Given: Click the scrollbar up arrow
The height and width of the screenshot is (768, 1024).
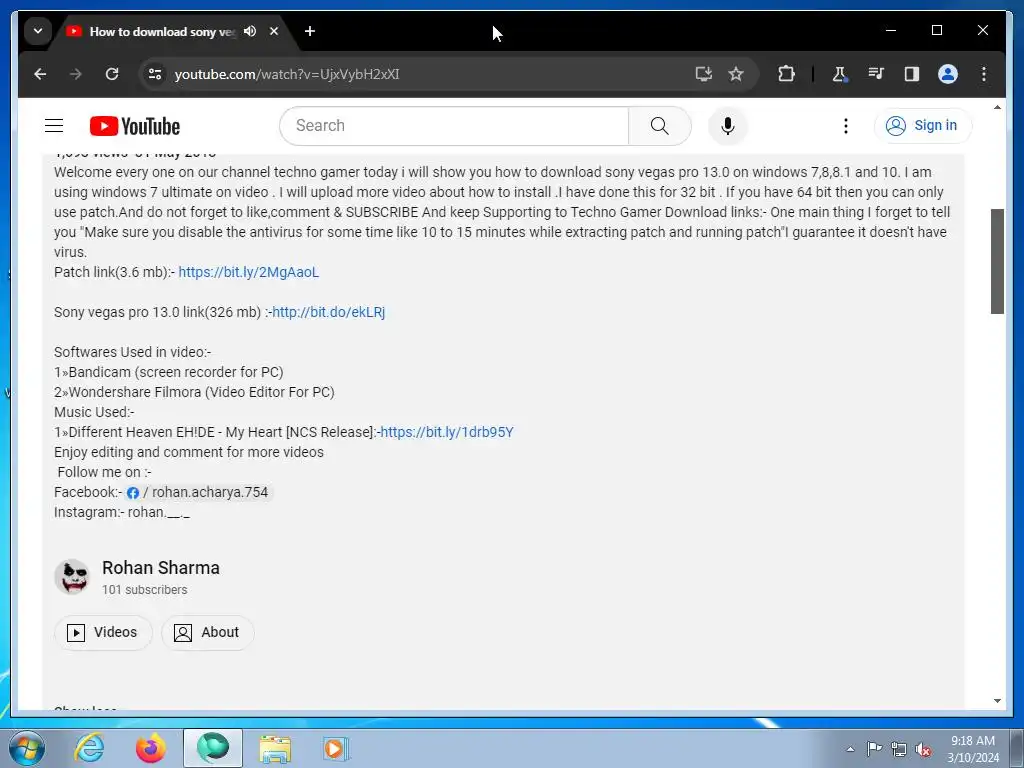Looking at the screenshot, I should click(997, 107).
